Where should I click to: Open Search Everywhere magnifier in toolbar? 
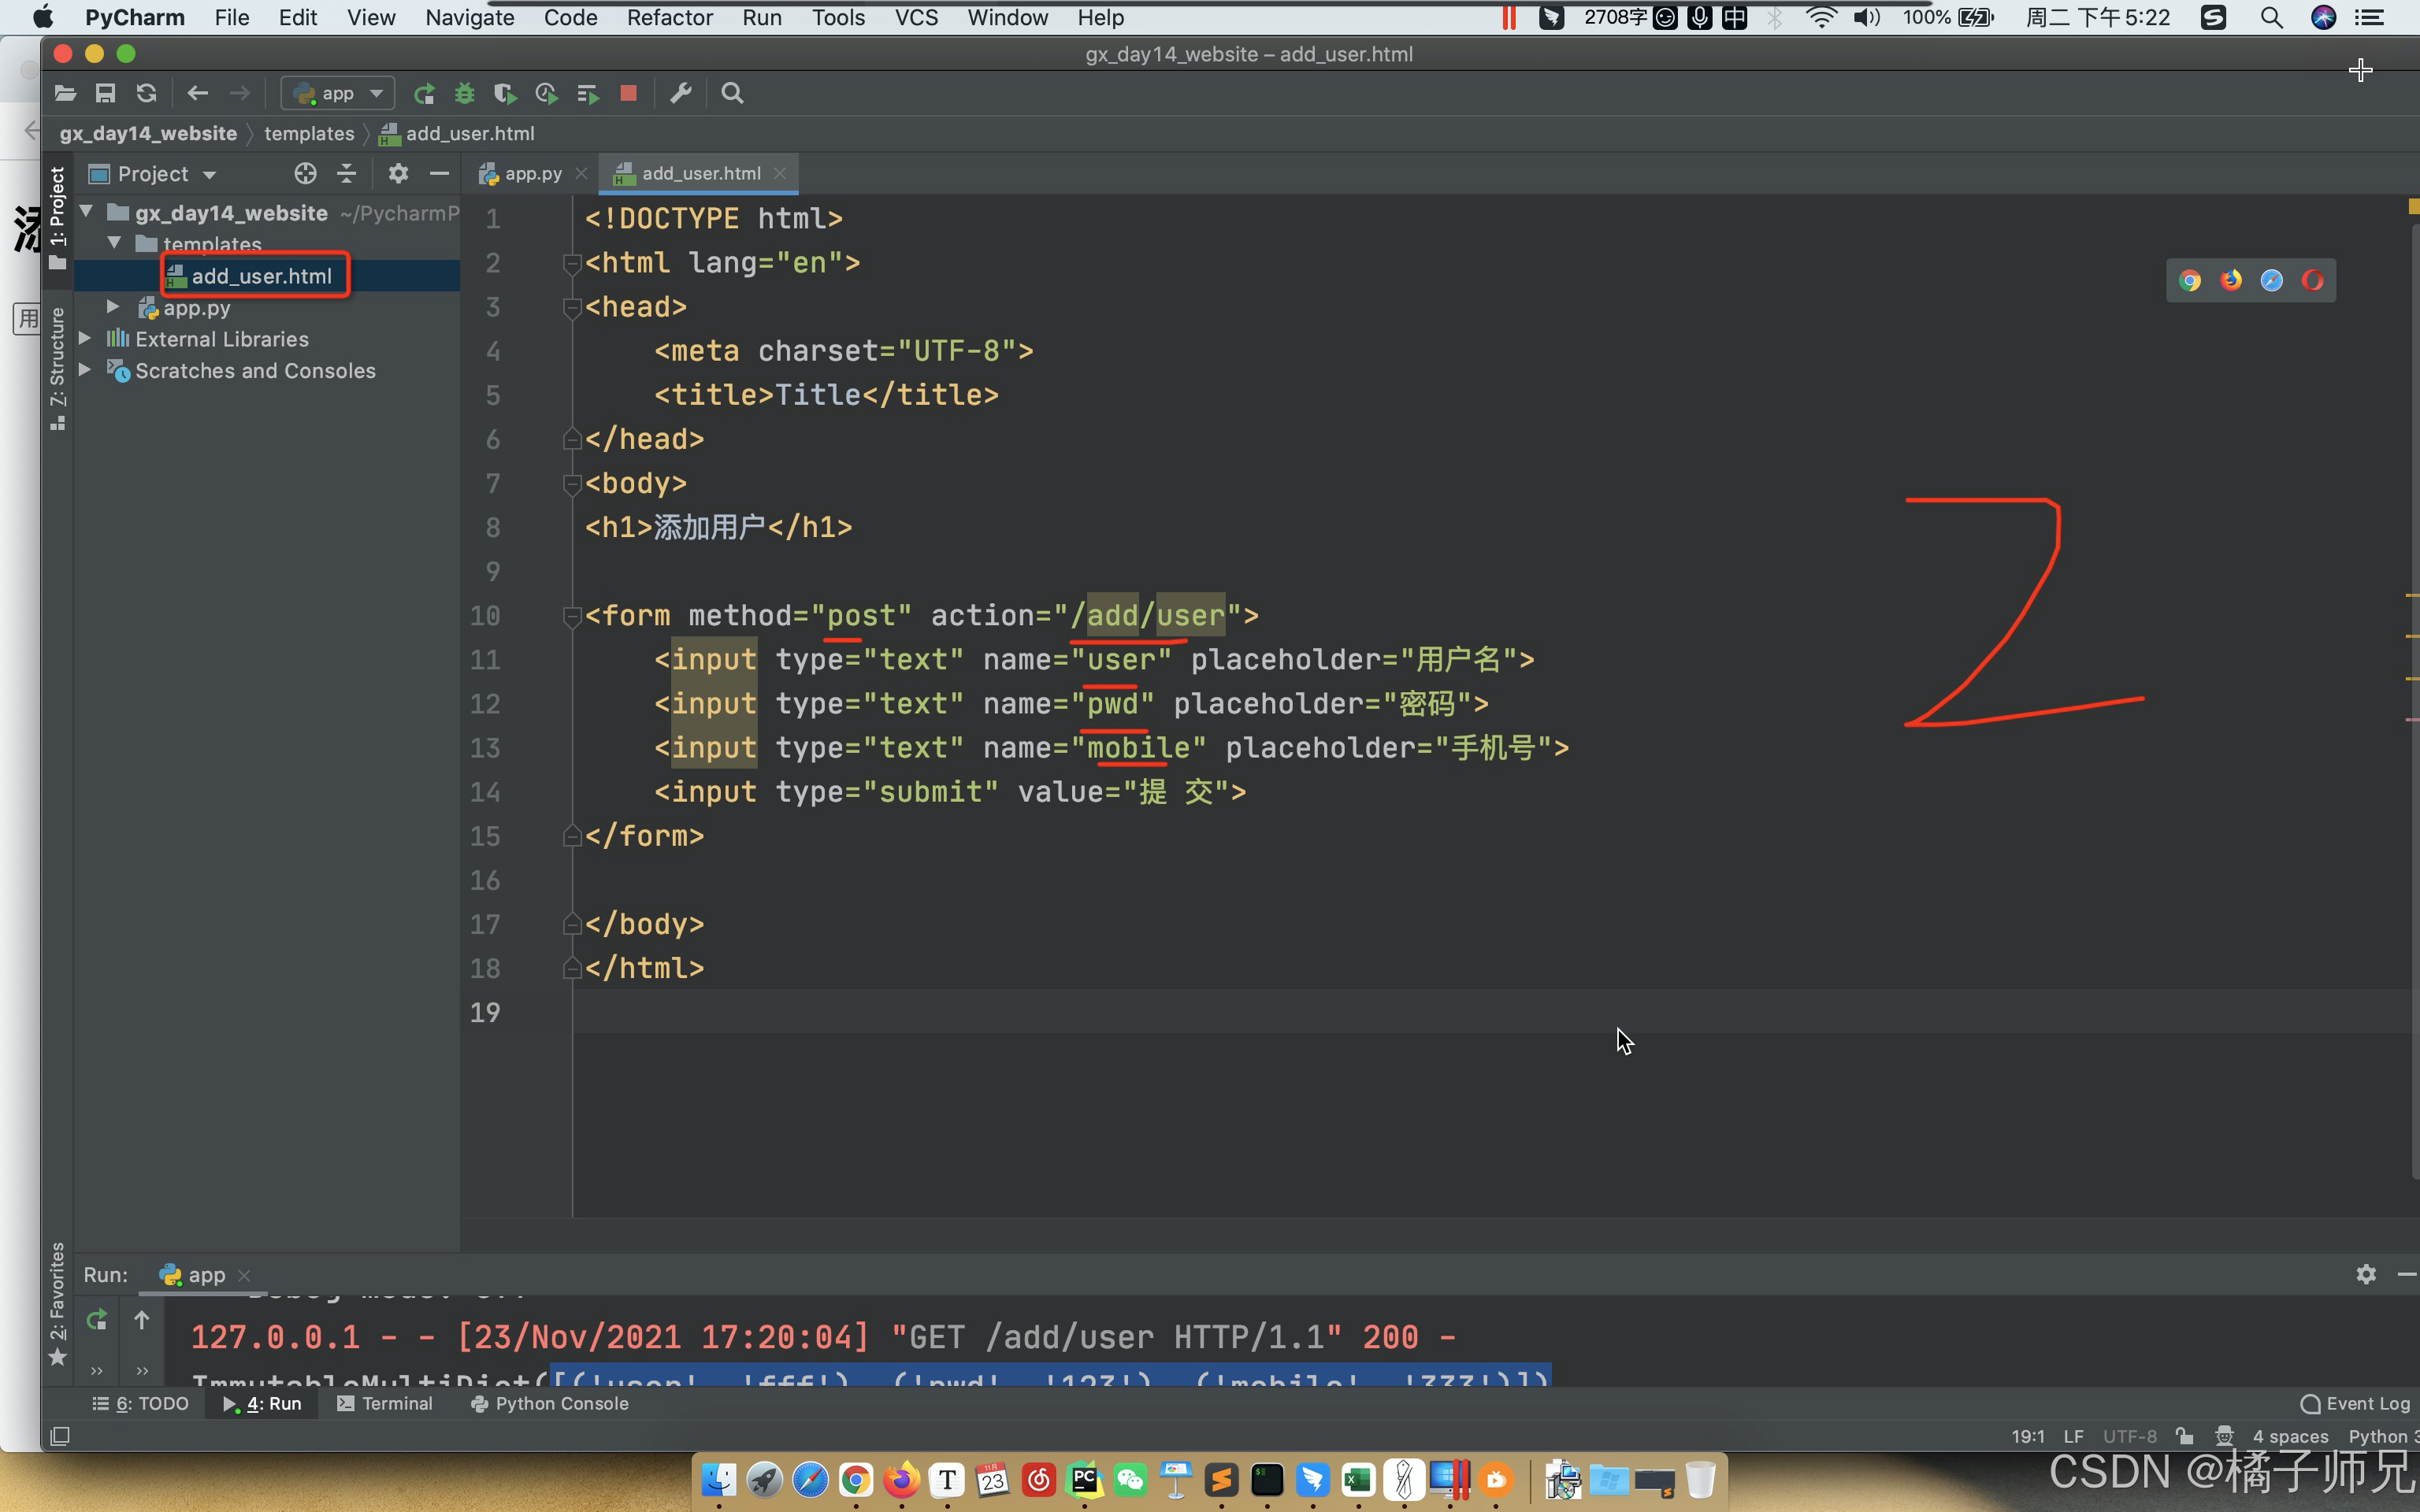(x=732, y=93)
